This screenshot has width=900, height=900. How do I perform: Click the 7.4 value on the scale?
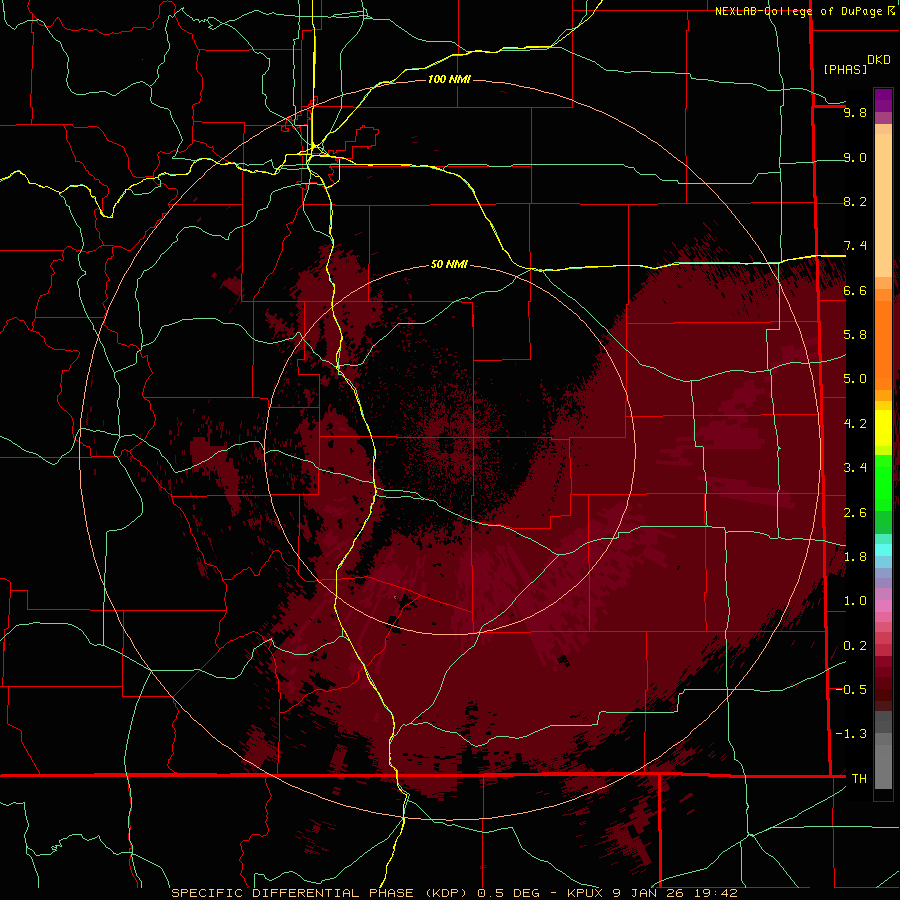pos(855,246)
